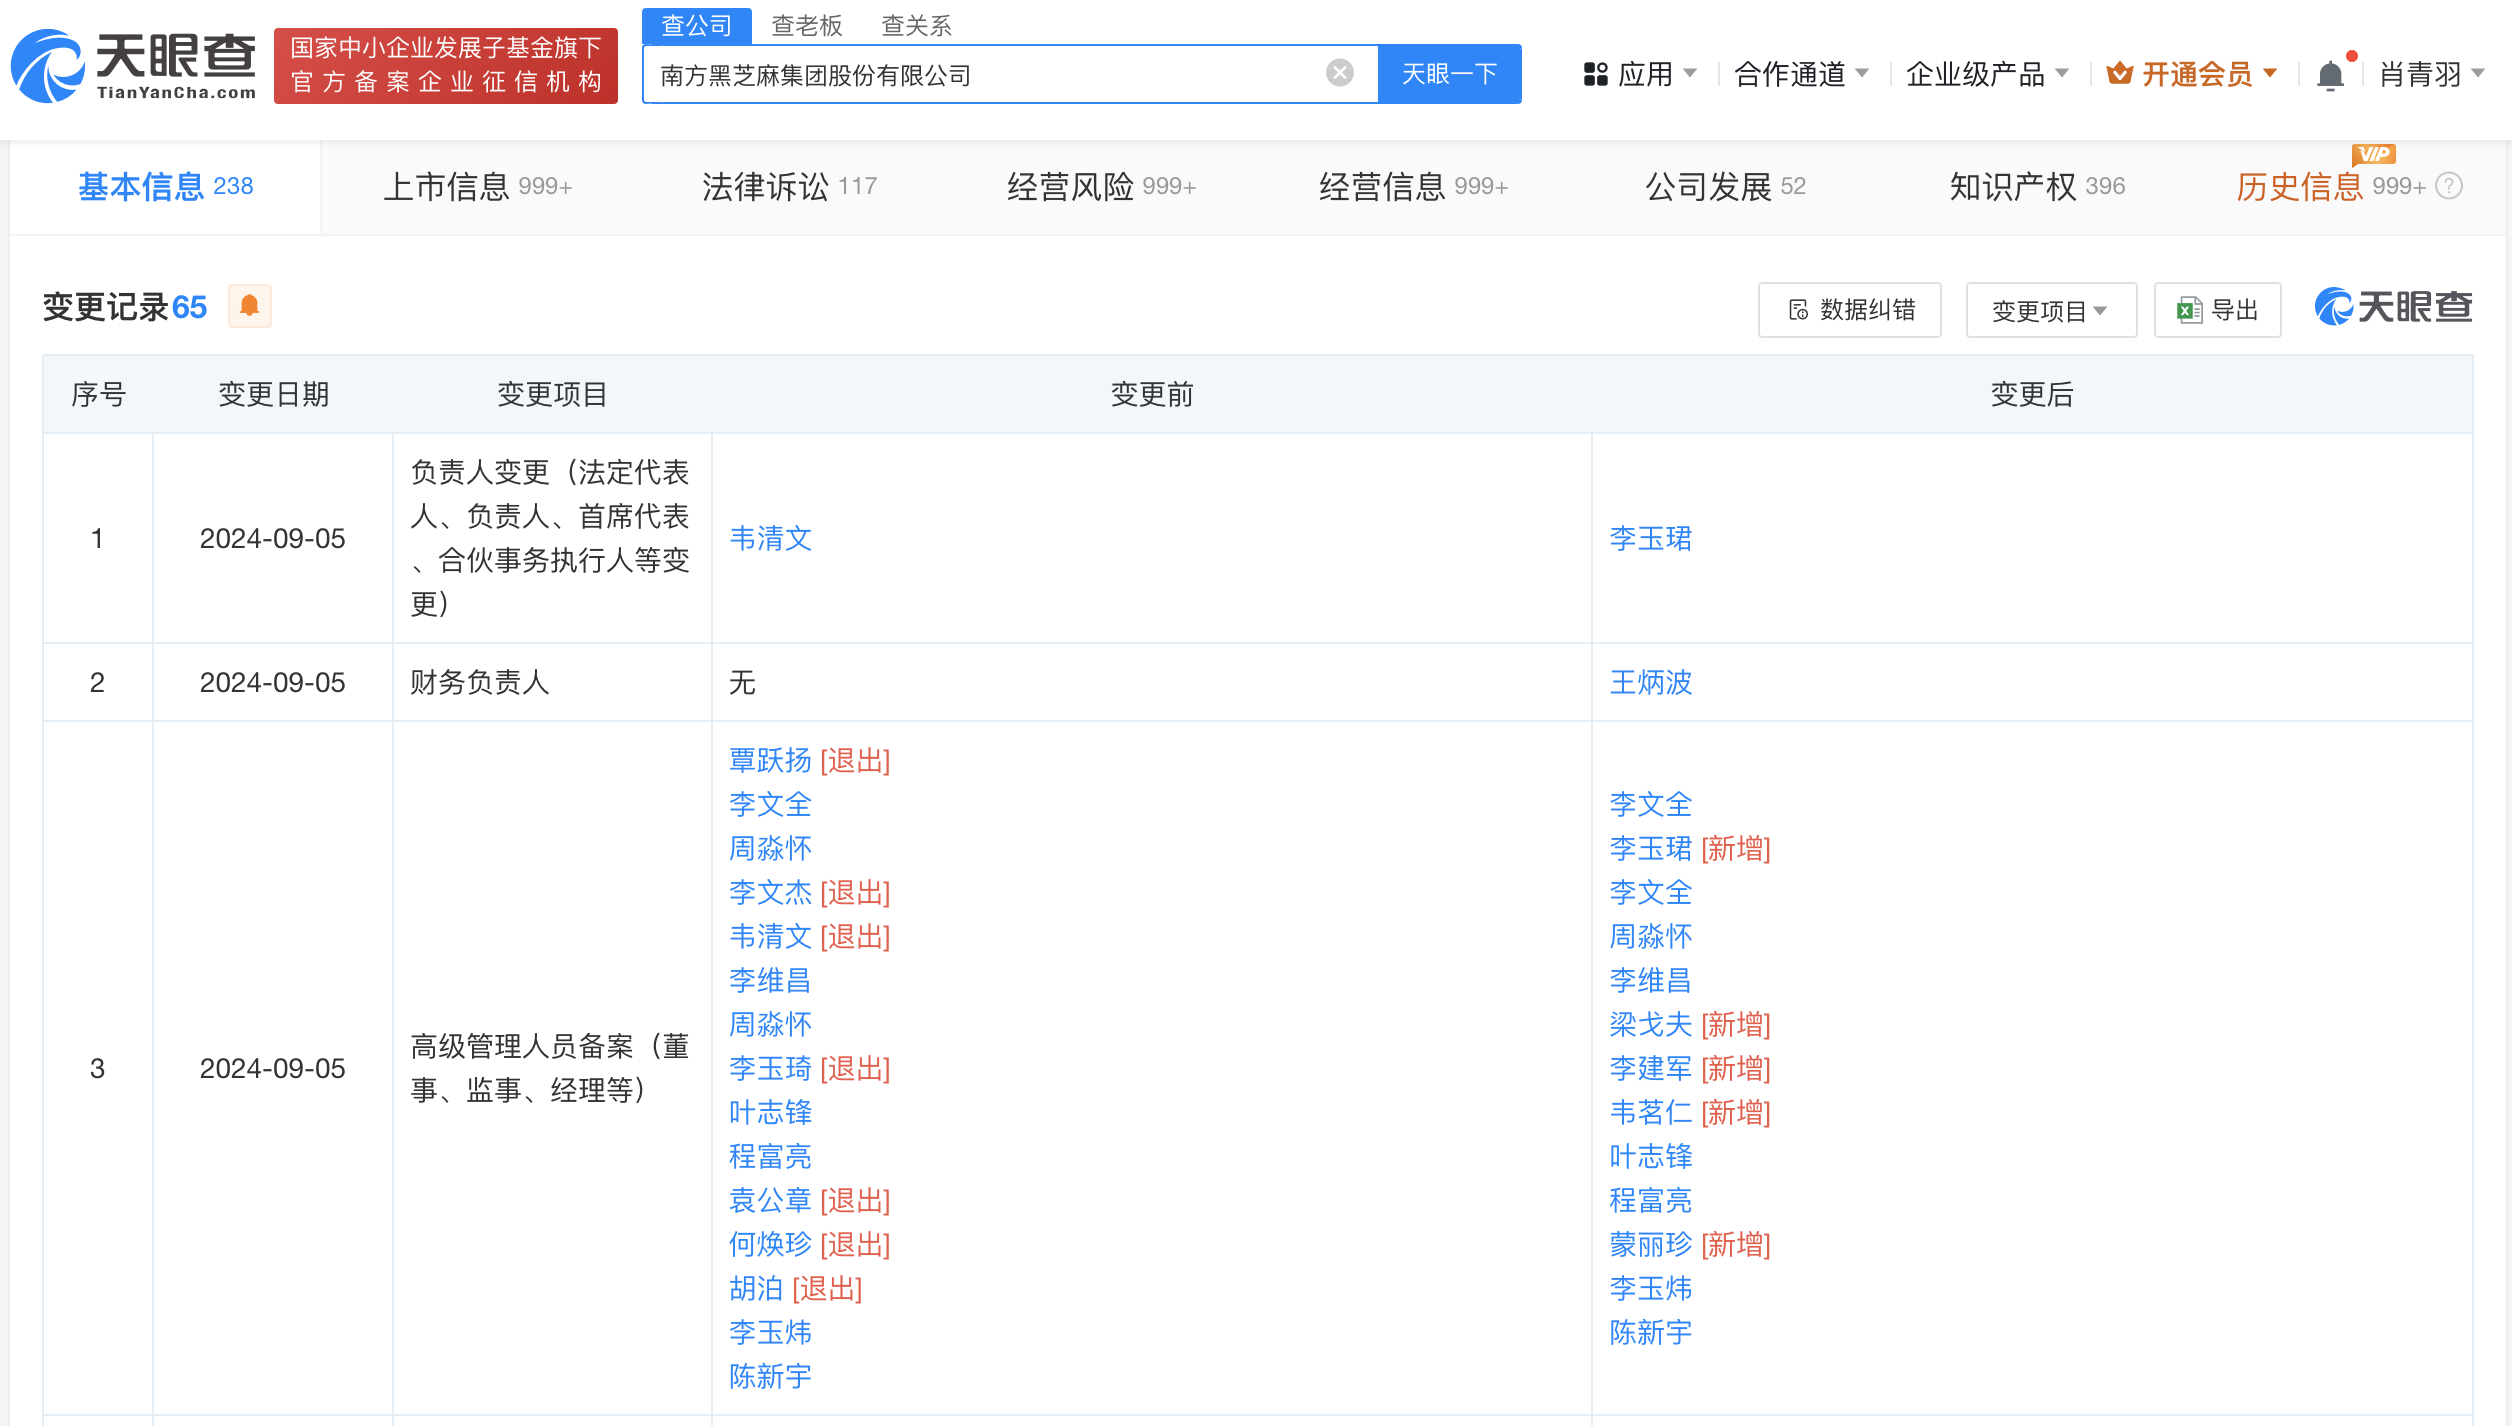The width and height of the screenshot is (2512, 1426).
Task: Open the 变更项目 filter dropdown
Action: click(x=2050, y=310)
